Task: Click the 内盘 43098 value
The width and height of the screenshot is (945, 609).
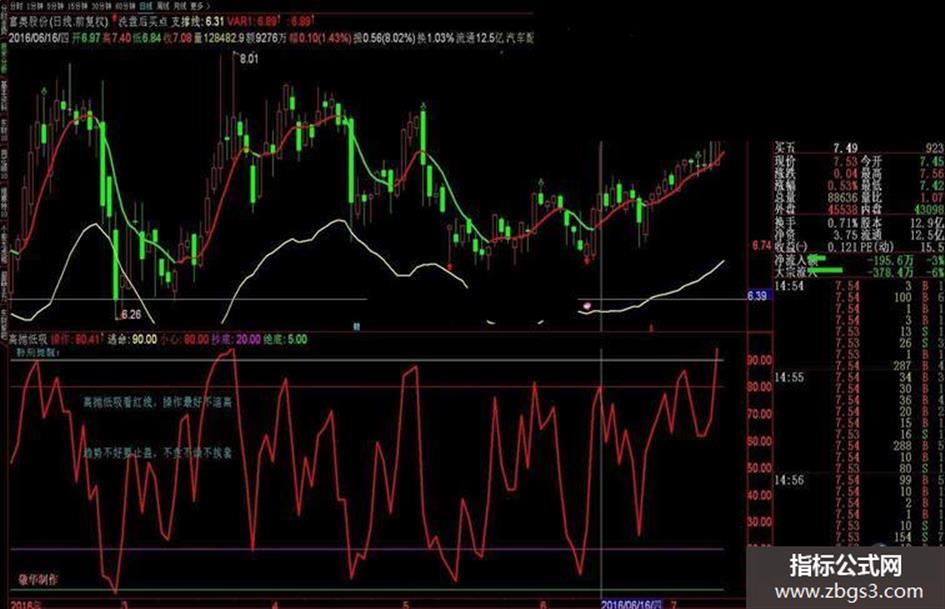Action: tap(902, 210)
